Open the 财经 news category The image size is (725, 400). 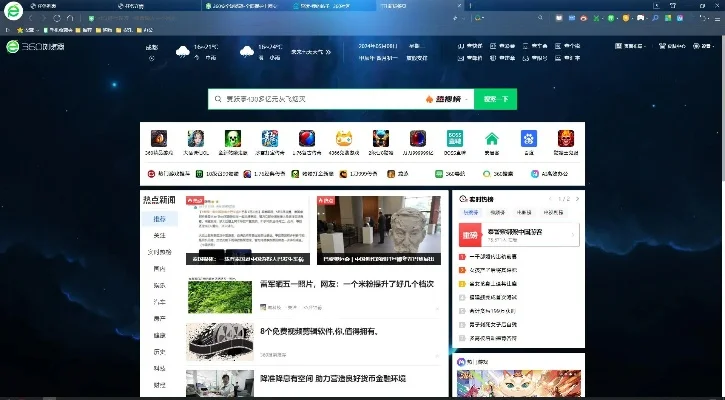pyautogui.click(x=159, y=384)
